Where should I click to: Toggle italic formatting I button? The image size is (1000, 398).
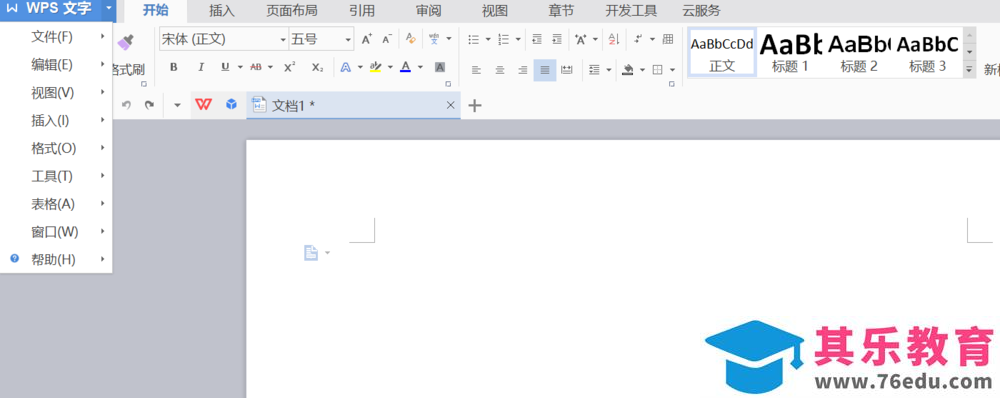201,67
